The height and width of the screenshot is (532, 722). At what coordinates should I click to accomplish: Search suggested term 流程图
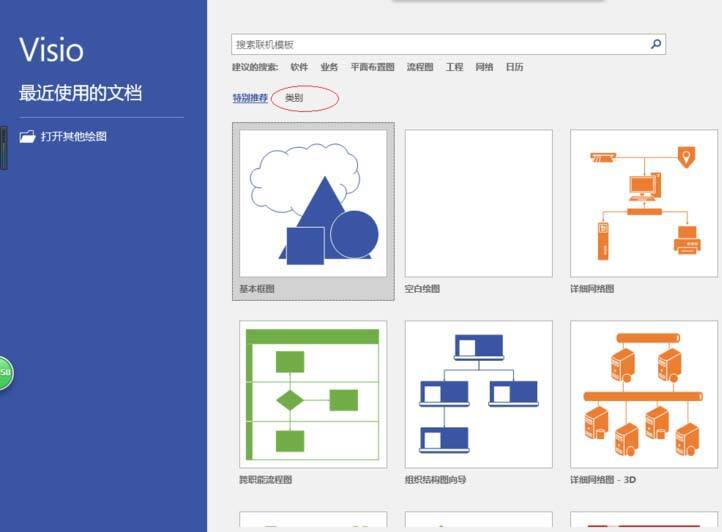pos(419,67)
